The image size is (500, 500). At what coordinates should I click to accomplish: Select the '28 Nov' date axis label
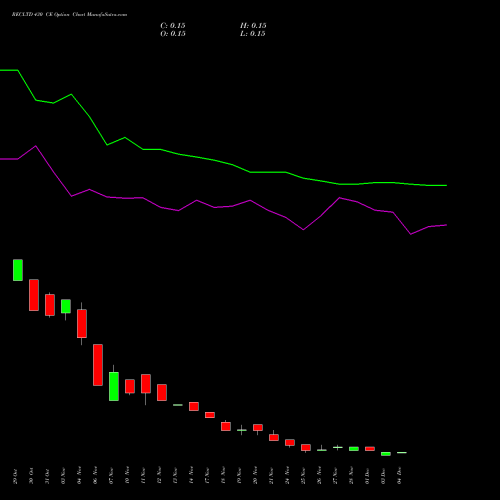click(351, 476)
